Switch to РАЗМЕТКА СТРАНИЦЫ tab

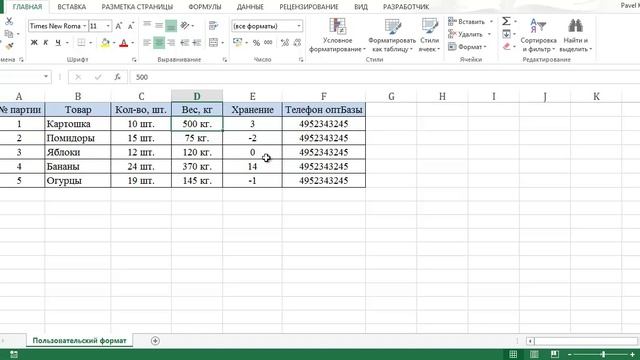[x=137, y=7]
